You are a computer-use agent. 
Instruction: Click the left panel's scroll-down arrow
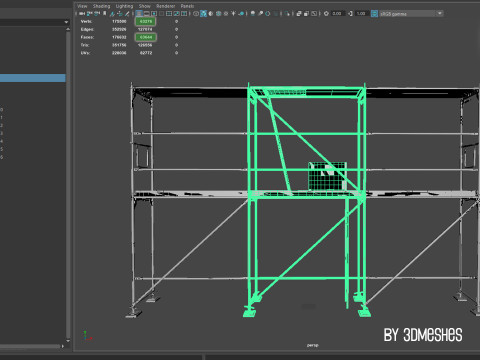coord(68,341)
